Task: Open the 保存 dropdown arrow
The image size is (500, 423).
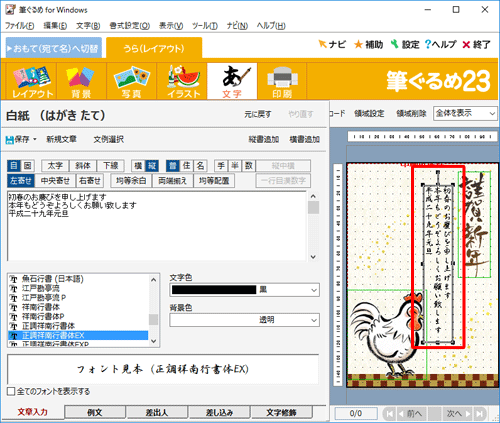Action: (x=35, y=139)
